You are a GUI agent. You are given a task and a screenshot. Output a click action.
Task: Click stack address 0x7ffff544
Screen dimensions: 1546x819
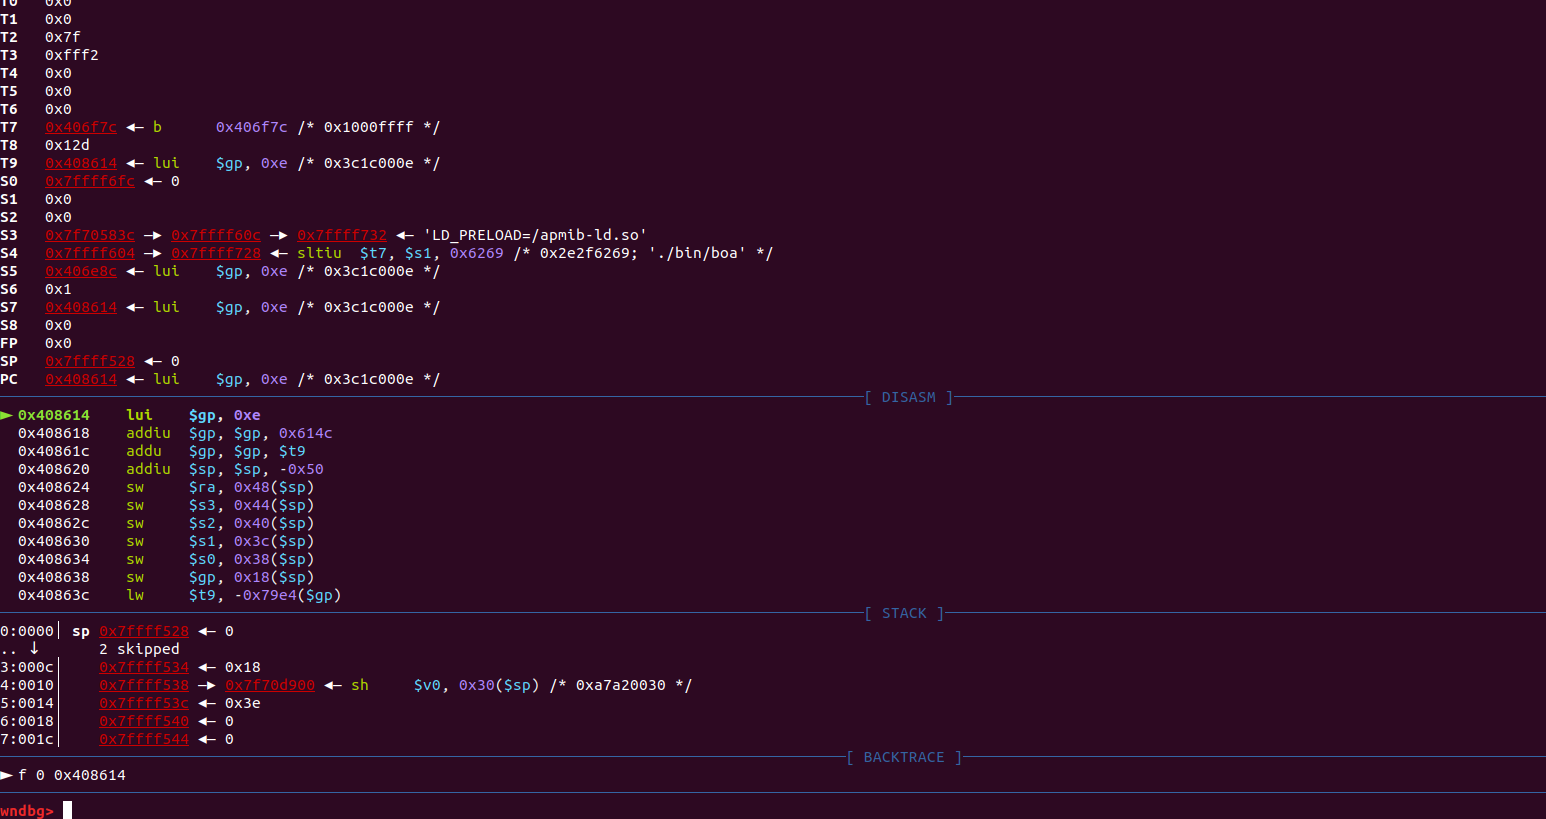coord(144,739)
